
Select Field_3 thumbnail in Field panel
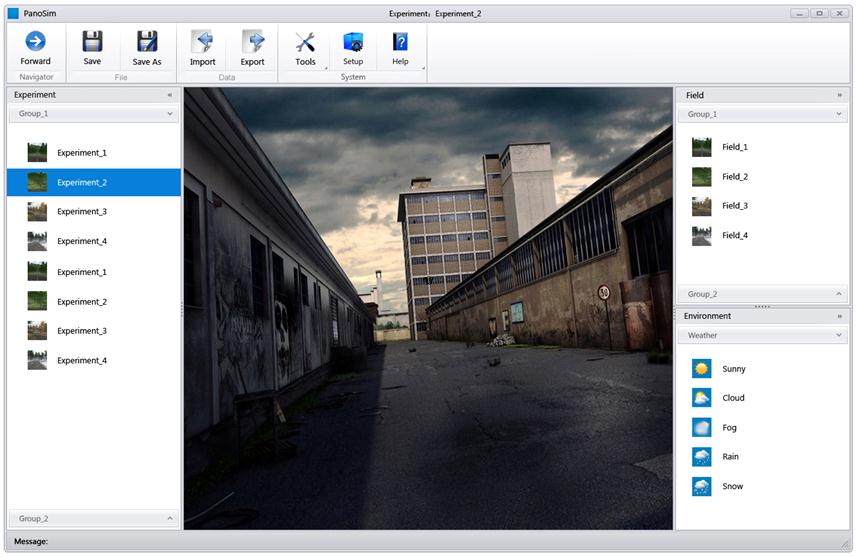point(702,206)
